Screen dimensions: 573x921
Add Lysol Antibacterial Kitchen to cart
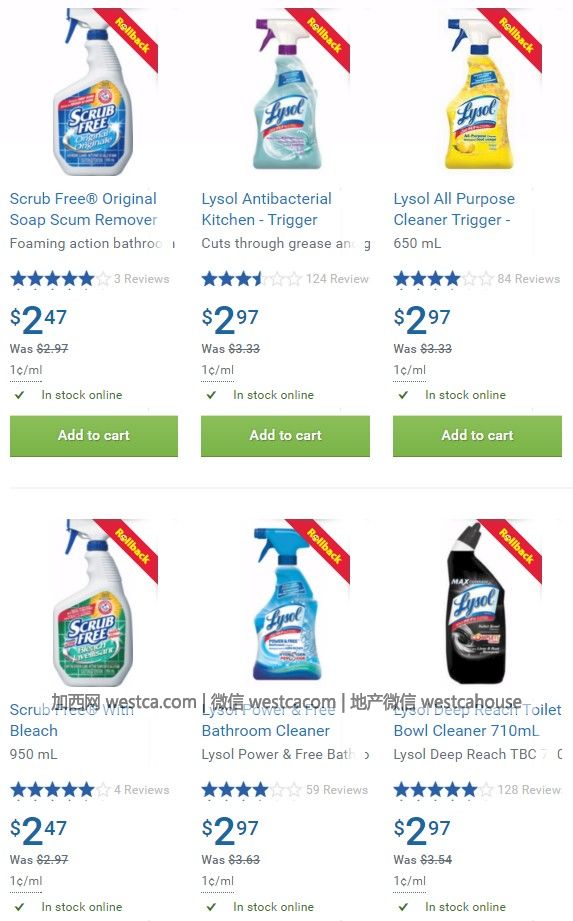[285, 436]
